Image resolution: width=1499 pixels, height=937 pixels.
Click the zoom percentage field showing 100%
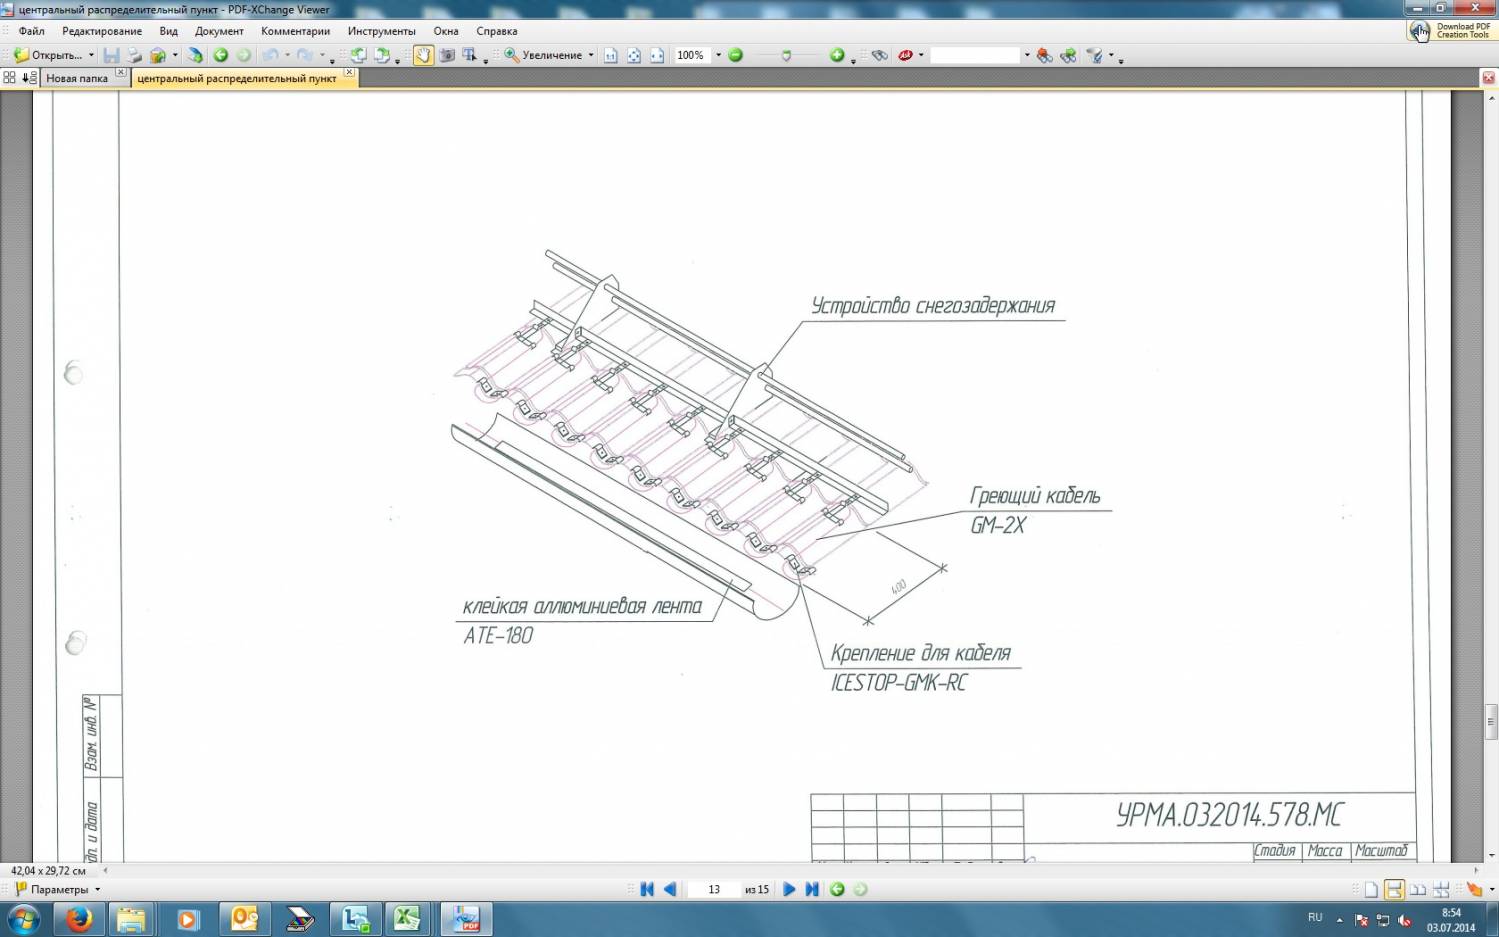692,55
